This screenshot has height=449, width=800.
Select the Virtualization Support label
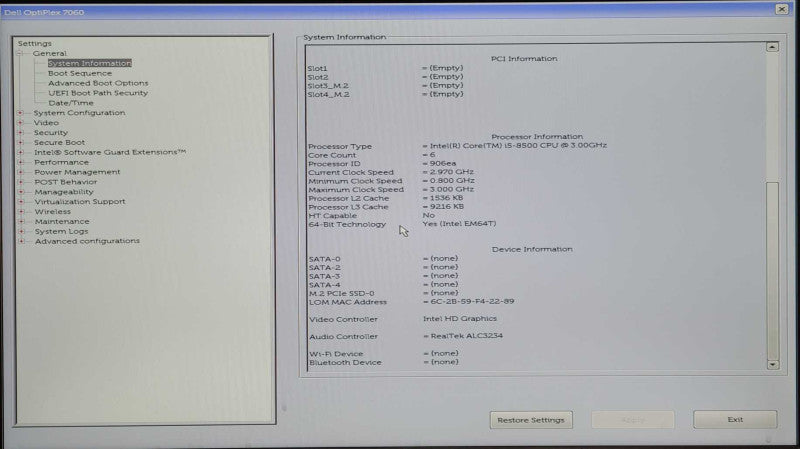80,202
